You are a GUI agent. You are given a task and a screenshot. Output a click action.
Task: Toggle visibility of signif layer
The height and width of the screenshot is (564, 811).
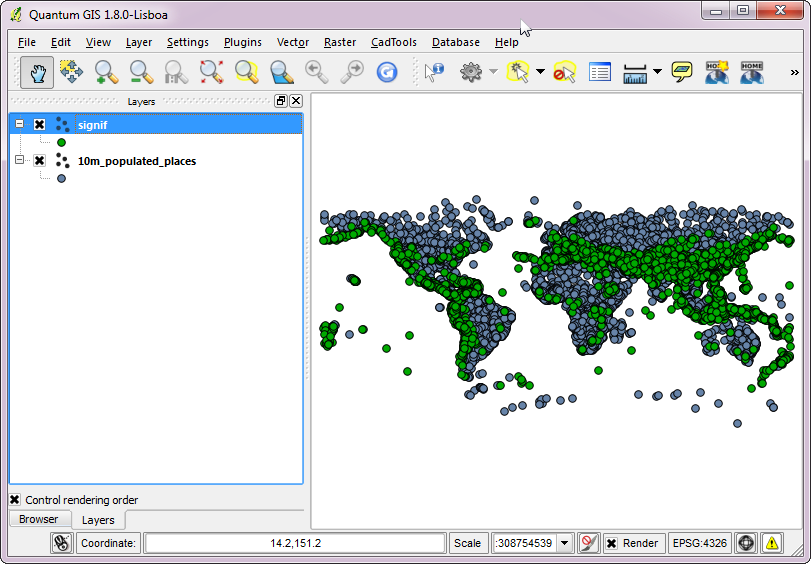pos(39,125)
